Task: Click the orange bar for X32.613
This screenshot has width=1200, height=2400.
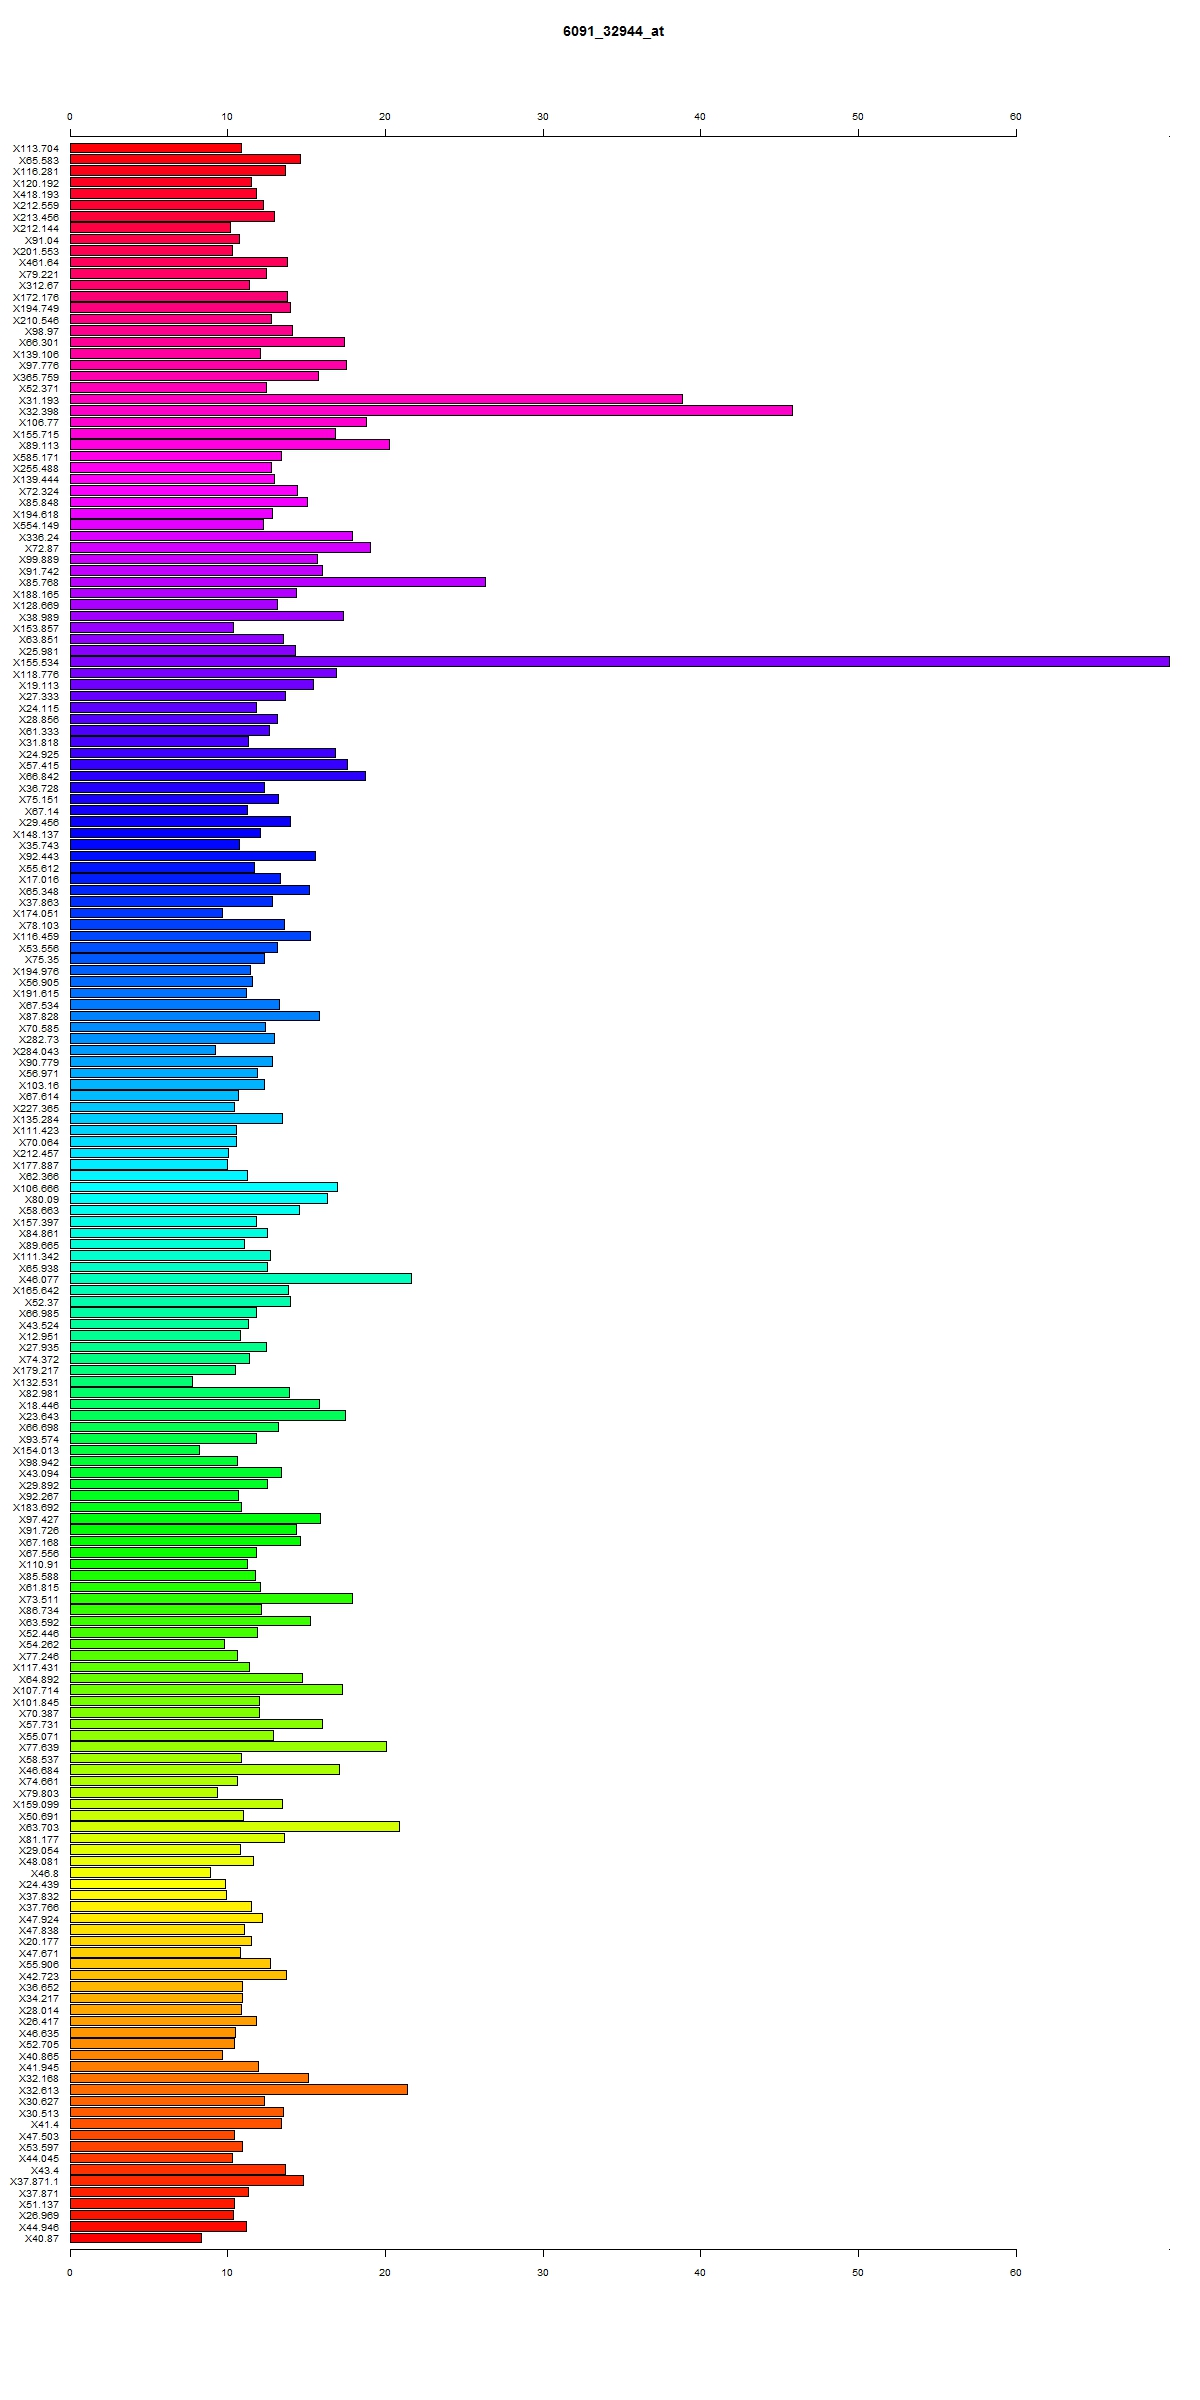Action: pyautogui.click(x=239, y=2090)
